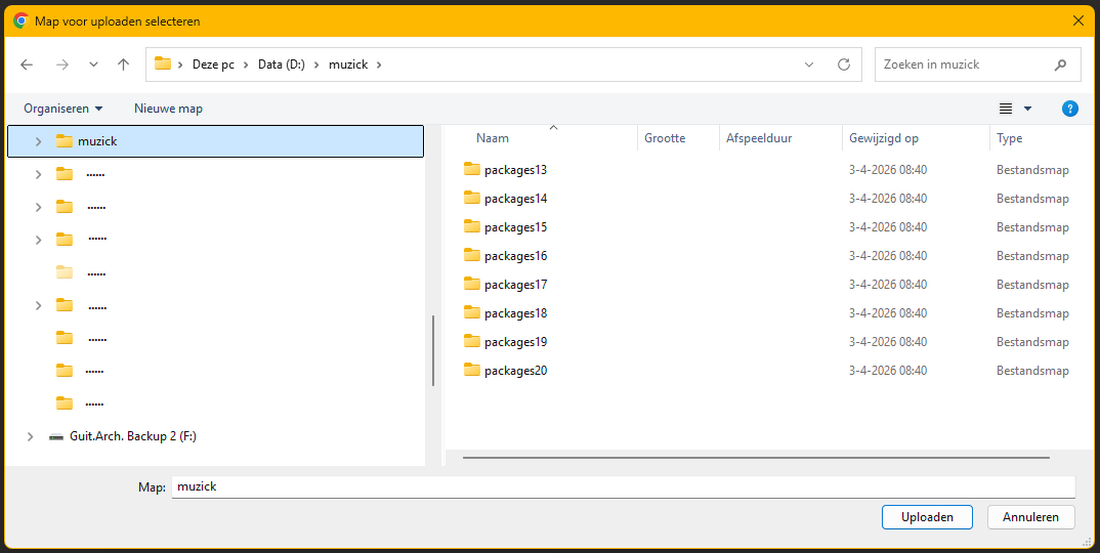Open the view options dropdown
1100x553 pixels.
[x=1027, y=108]
